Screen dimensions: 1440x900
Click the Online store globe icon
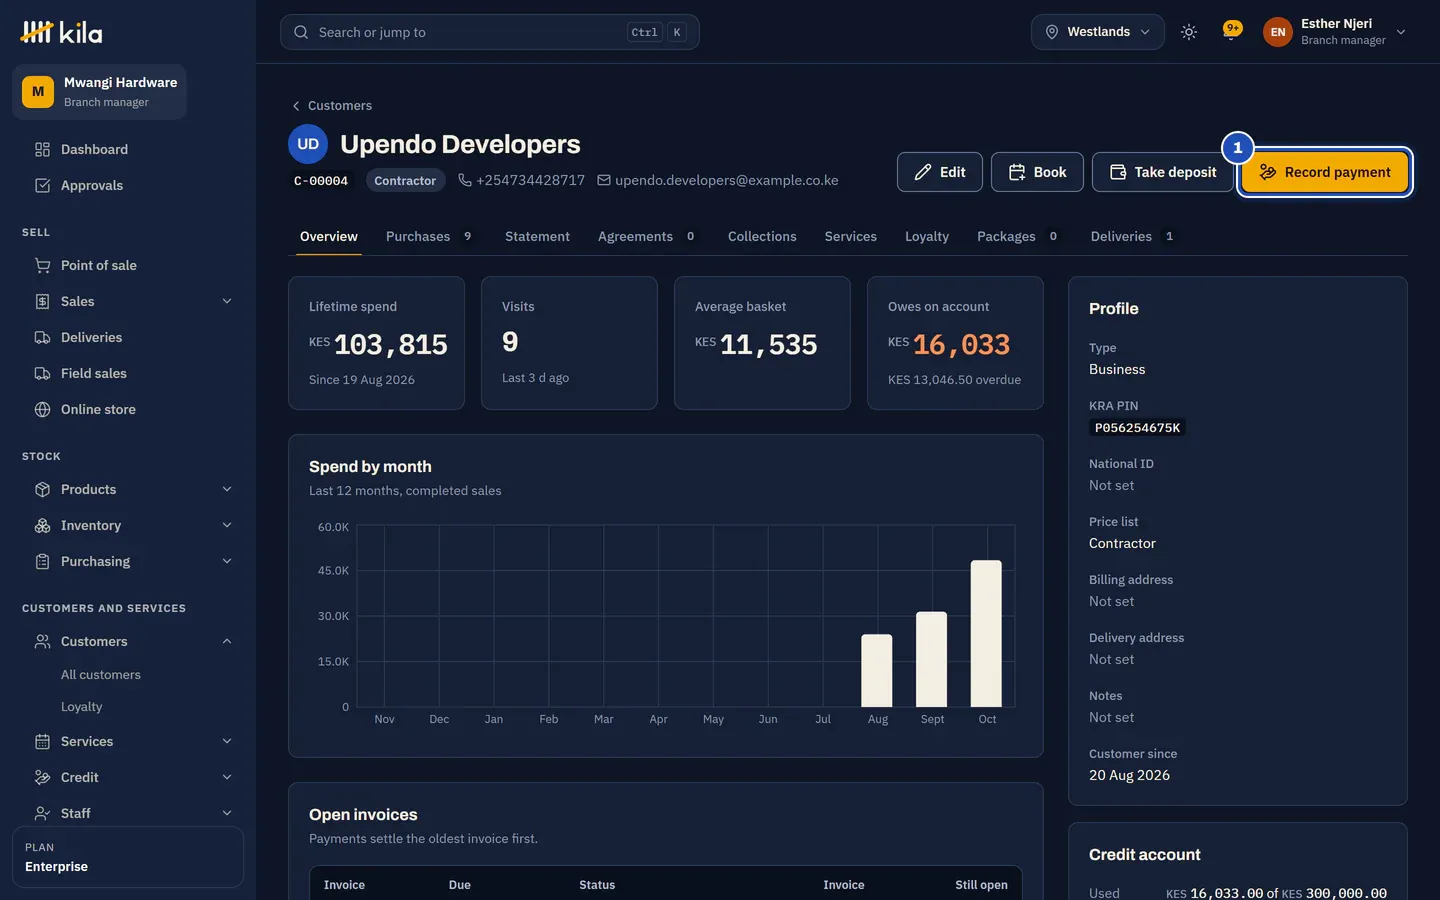point(42,409)
